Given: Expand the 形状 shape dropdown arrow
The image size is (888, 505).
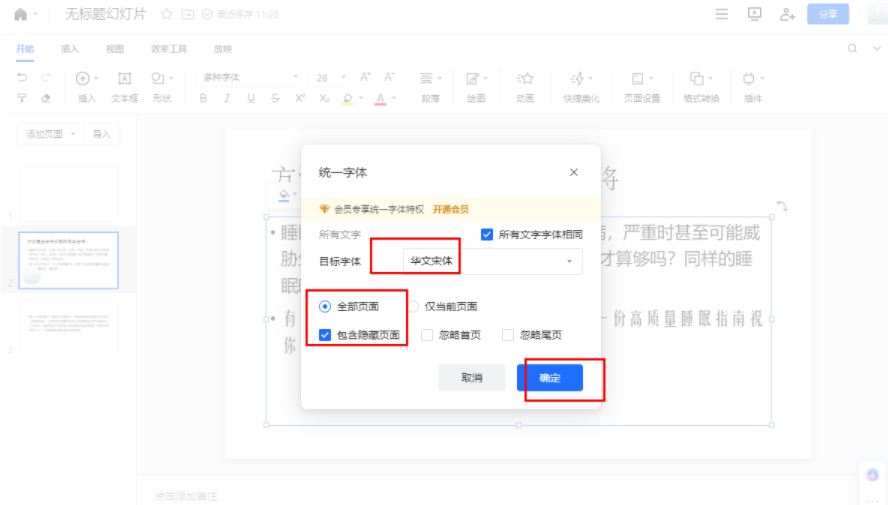Looking at the screenshot, I should (171, 78).
